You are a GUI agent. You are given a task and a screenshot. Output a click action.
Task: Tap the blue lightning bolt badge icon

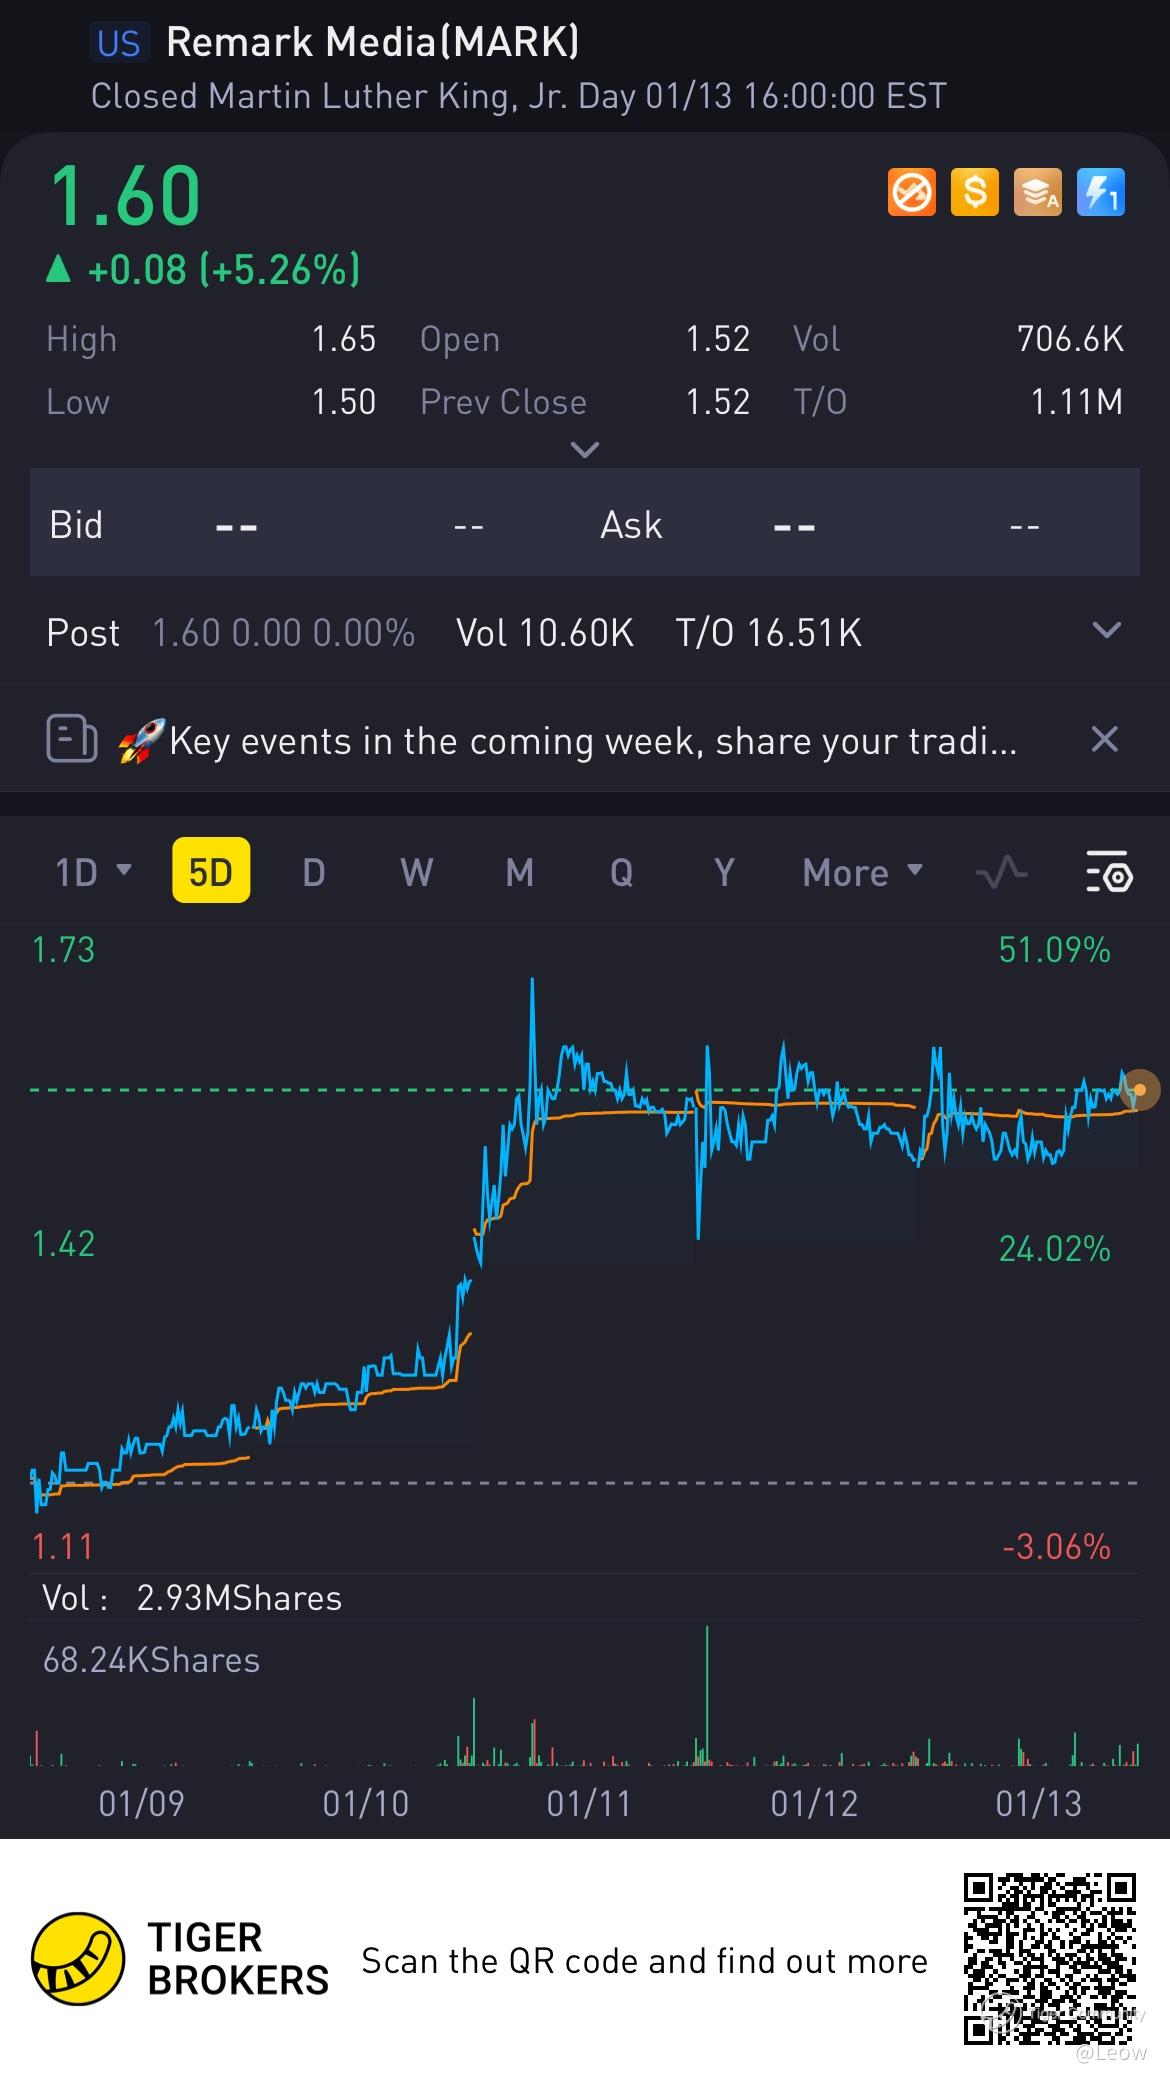point(1100,192)
